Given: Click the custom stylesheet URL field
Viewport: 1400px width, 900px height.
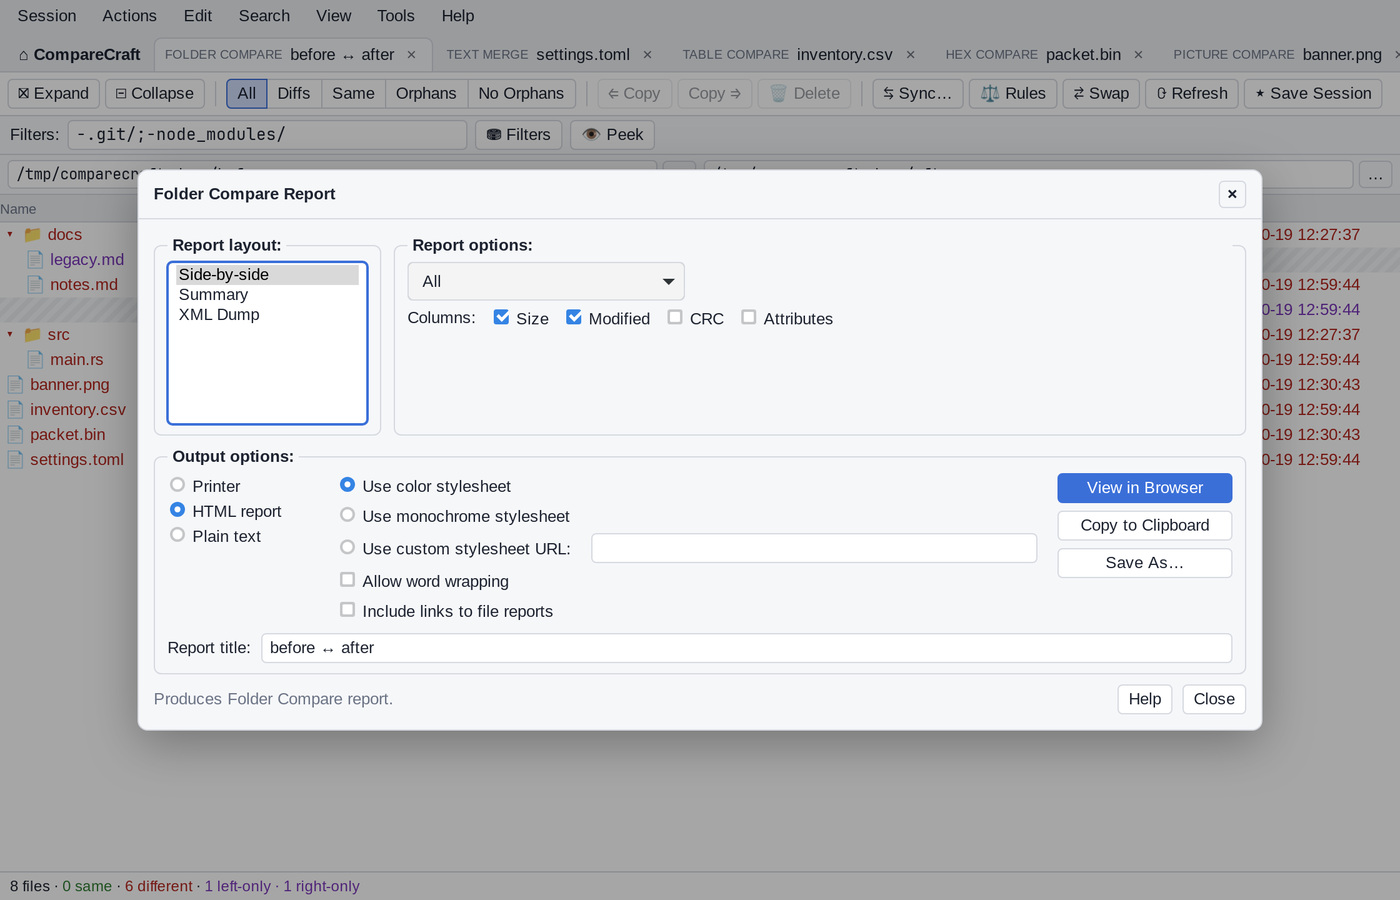Looking at the screenshot, I should (x=814, y=548).
